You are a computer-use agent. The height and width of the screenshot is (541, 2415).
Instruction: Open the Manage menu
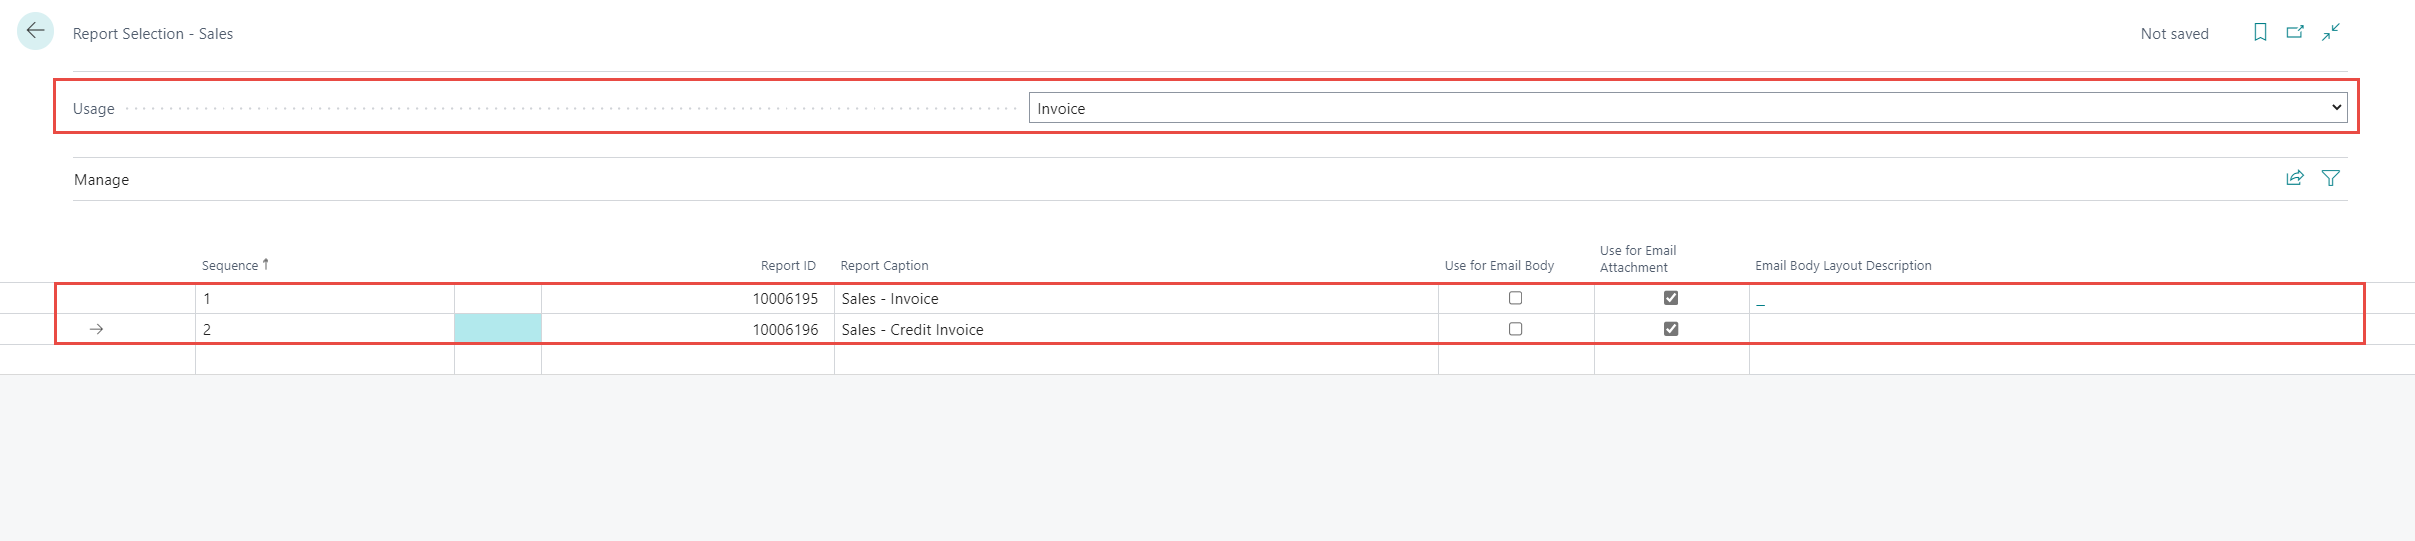click(x=101, y=180)
